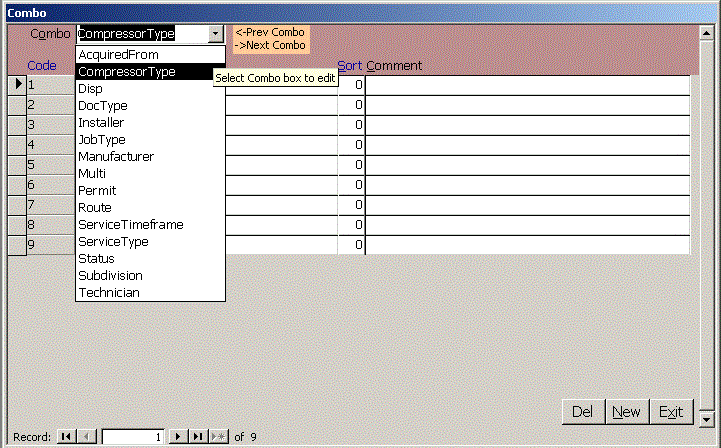Image resolution: width=721 pixels, height=448 pixels.
Task: Go to first record navigation button
Action: click(66, 437)
